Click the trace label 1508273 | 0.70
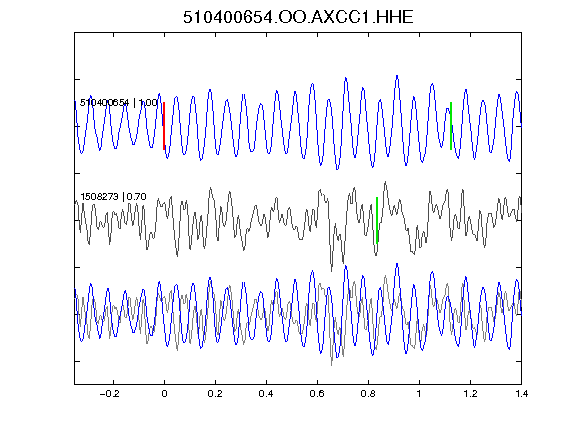 pos(113,197)
